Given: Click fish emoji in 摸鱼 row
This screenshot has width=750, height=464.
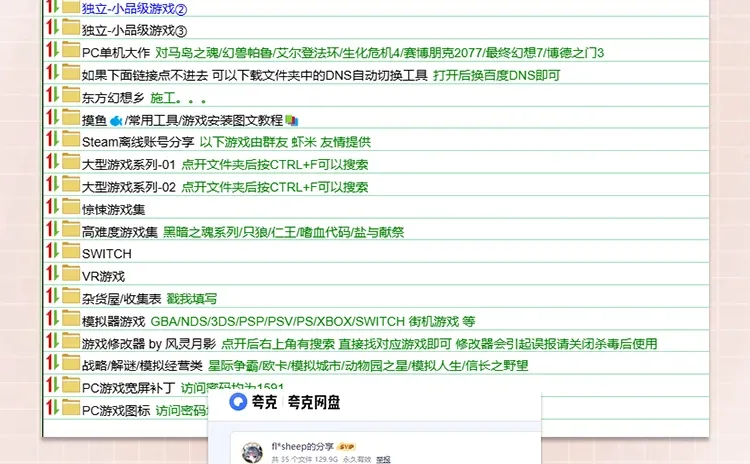Looking at the screenshot, I should (116, 121).
